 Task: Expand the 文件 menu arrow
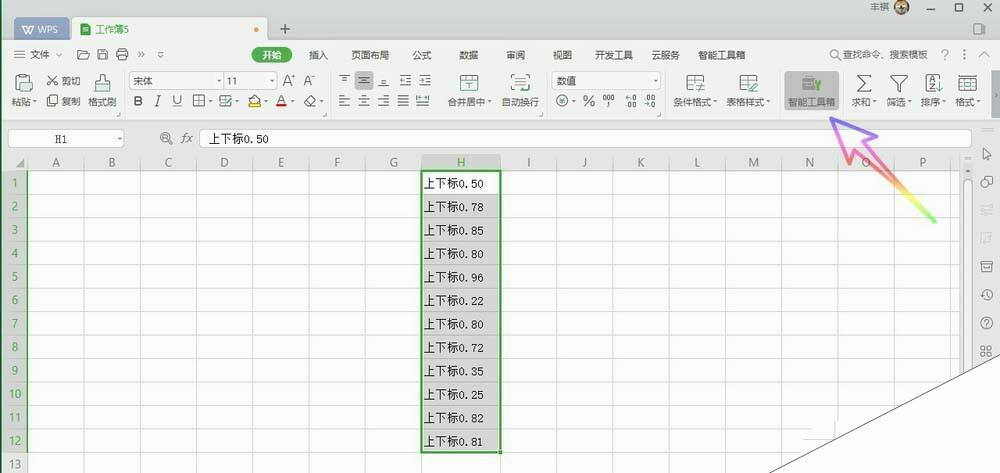pos(59,55)
